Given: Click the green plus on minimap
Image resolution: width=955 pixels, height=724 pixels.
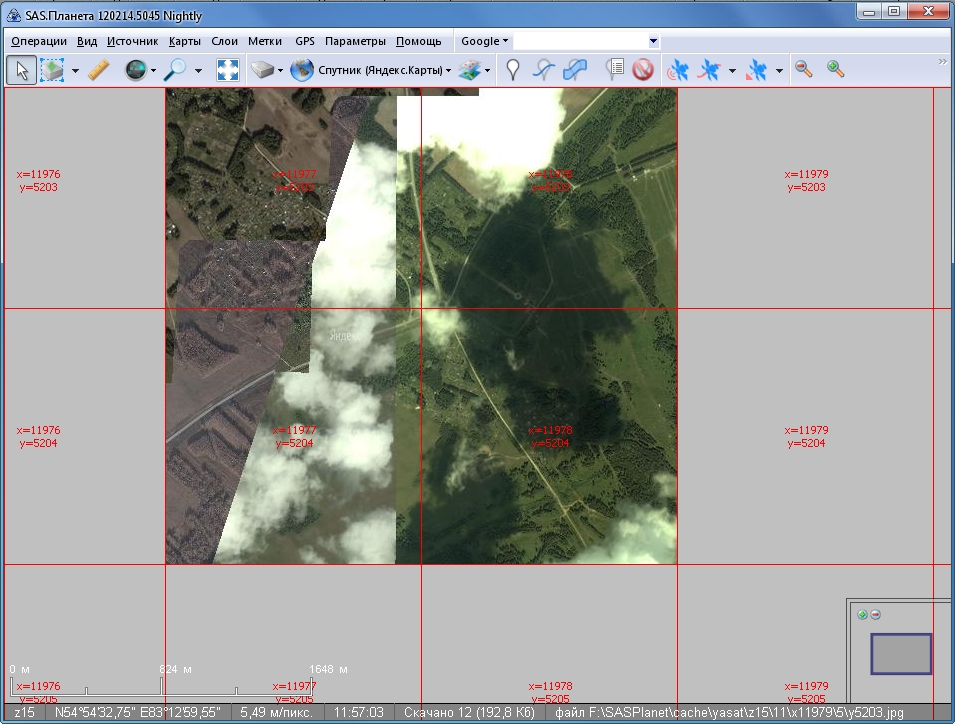Looking at the screenshot, I should (862, 614).
